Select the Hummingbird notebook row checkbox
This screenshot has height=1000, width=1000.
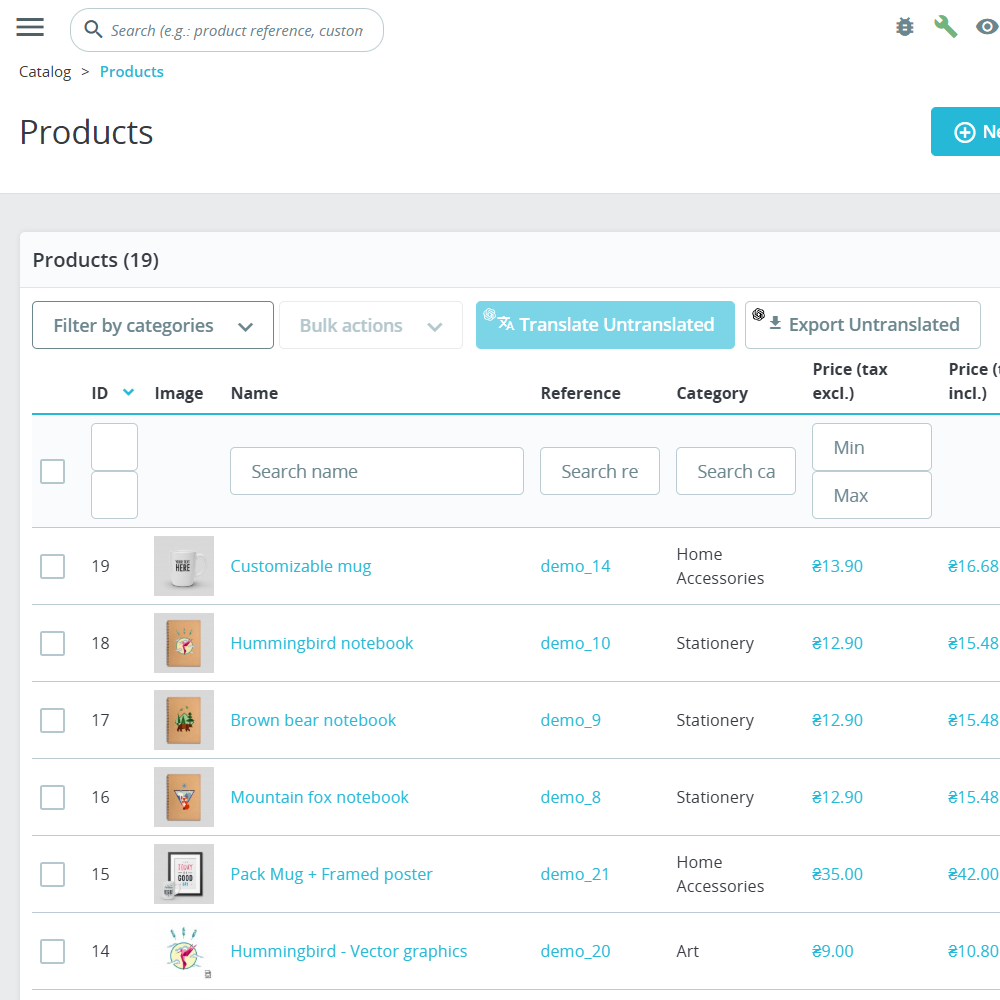point(52,643)
